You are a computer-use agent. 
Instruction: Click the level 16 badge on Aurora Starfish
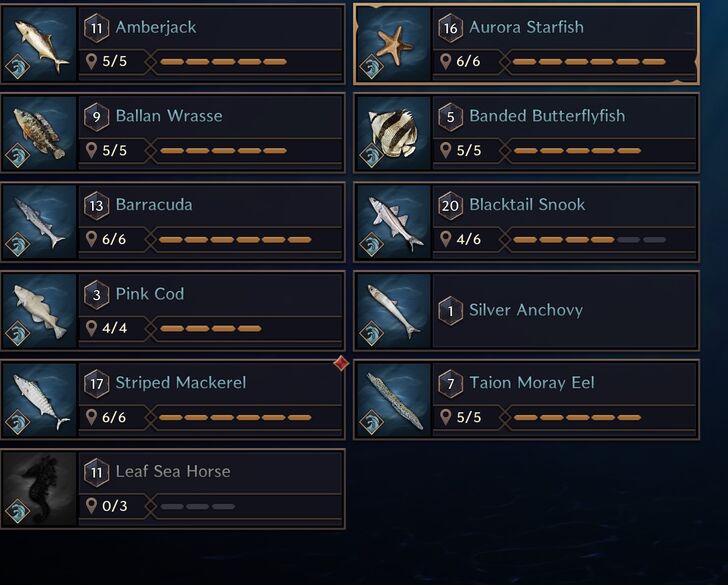[x=450, y=27]
